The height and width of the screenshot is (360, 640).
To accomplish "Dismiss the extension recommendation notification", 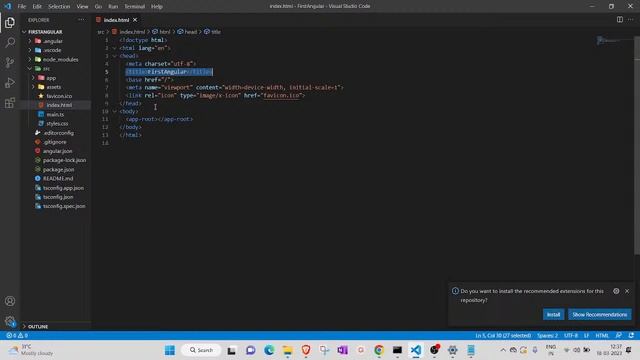I will [627, 291].
